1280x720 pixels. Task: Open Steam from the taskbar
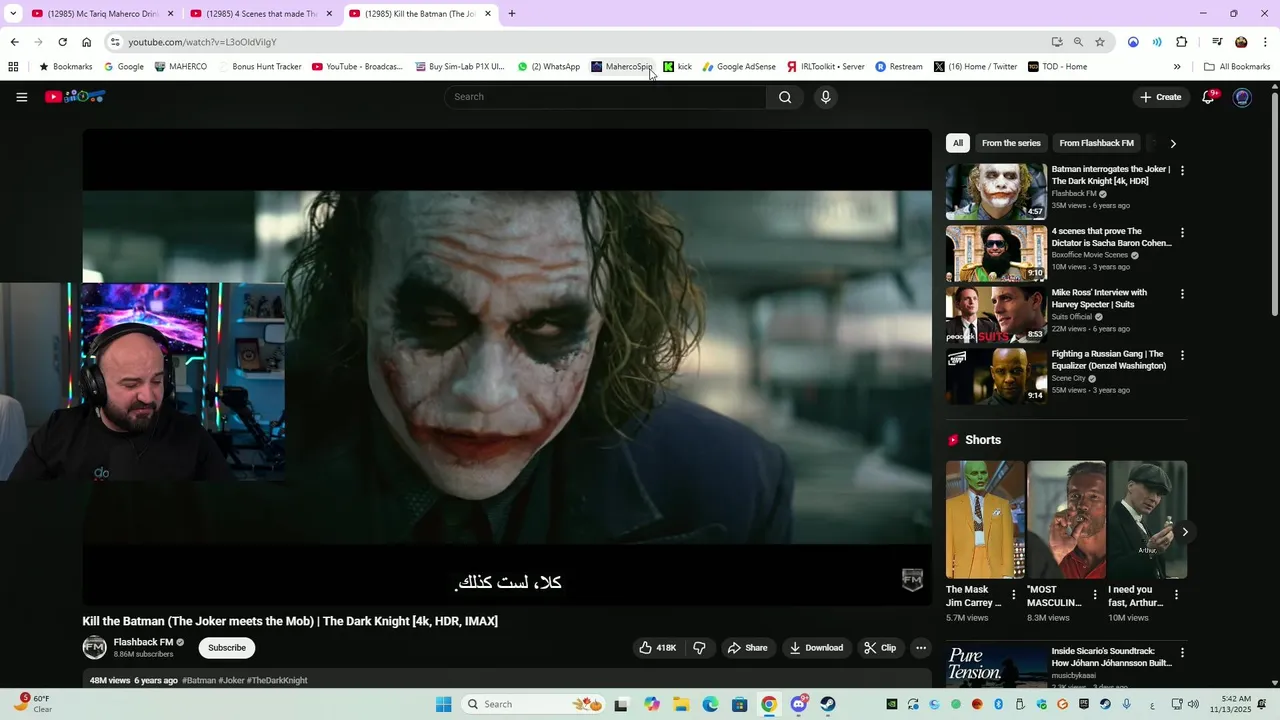pos(828,704)
